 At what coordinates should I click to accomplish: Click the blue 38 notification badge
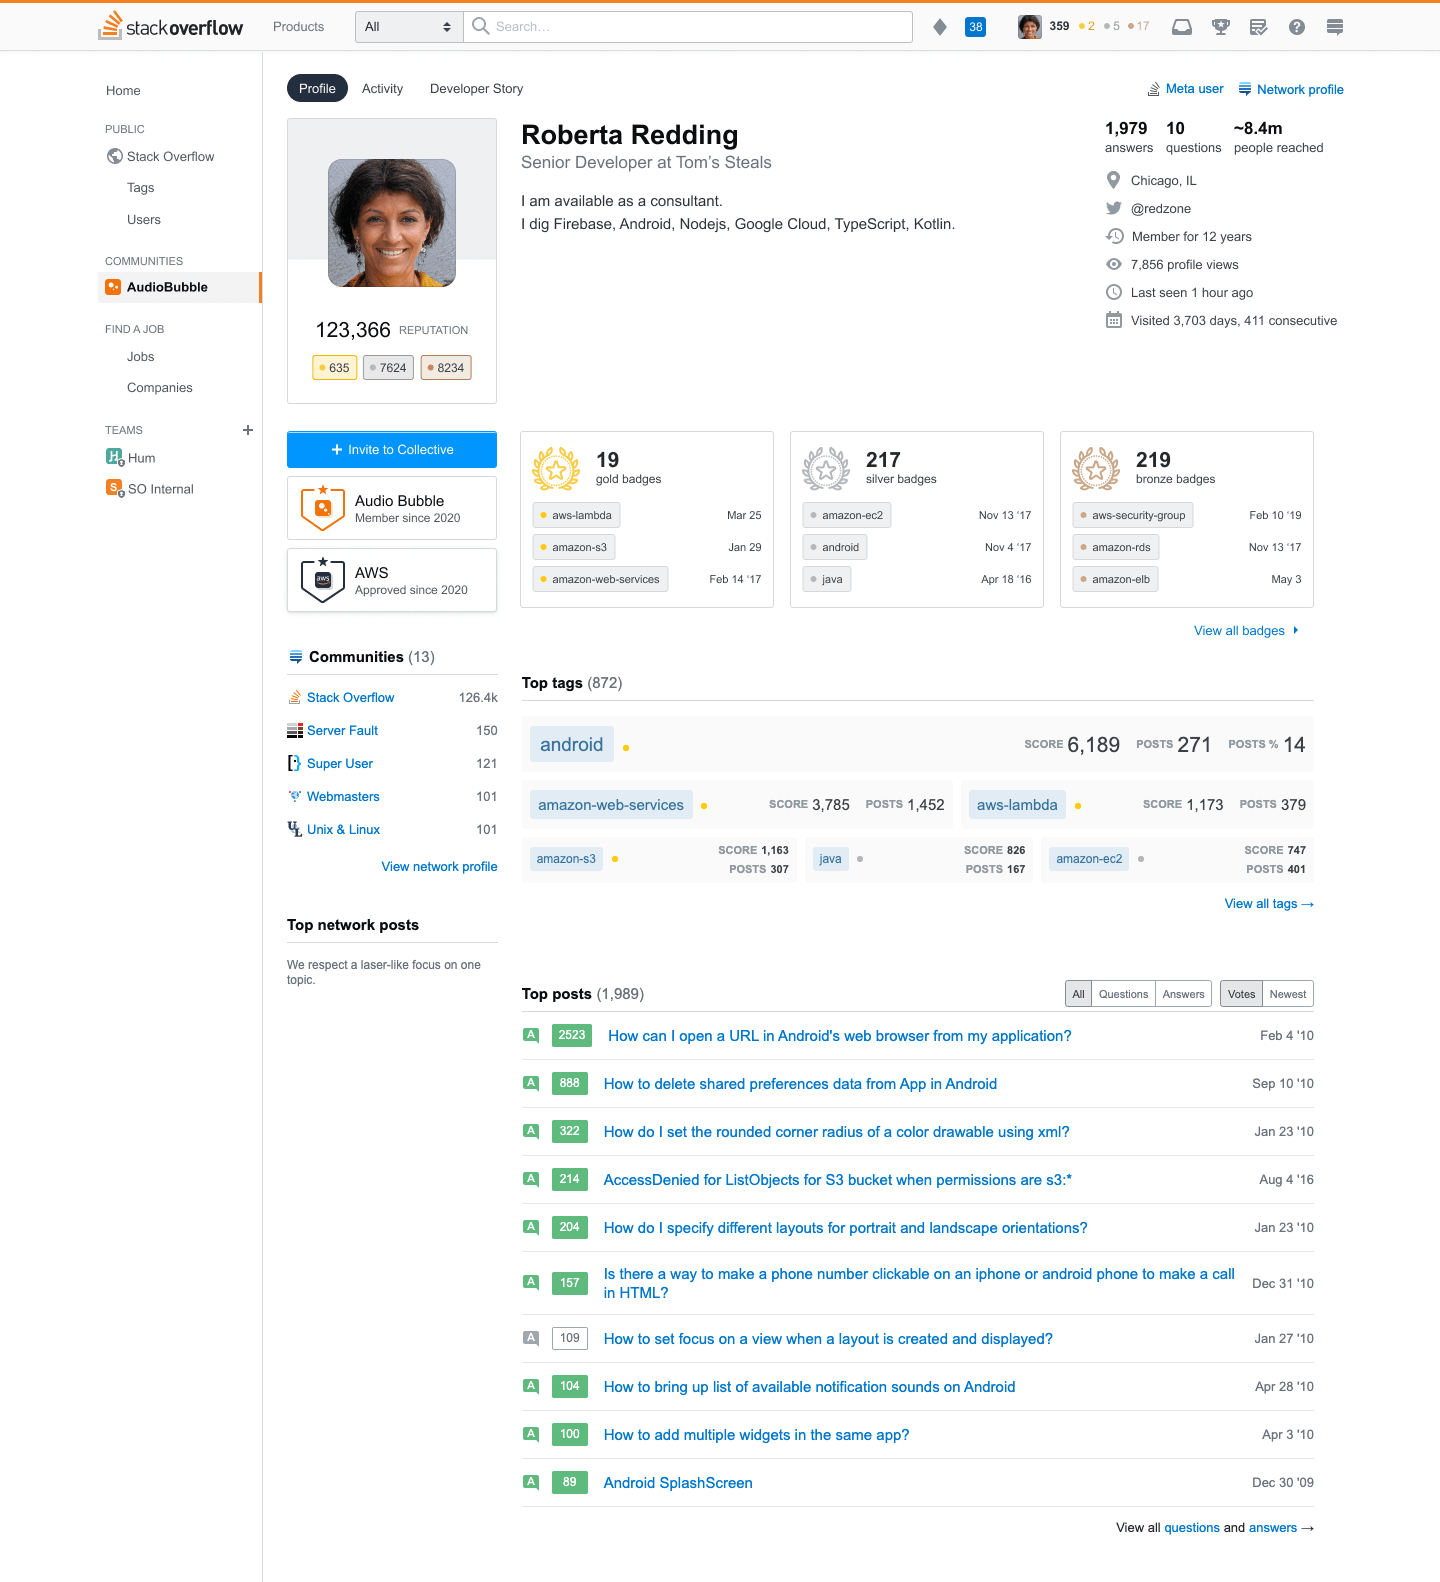(x=976, y=27)
